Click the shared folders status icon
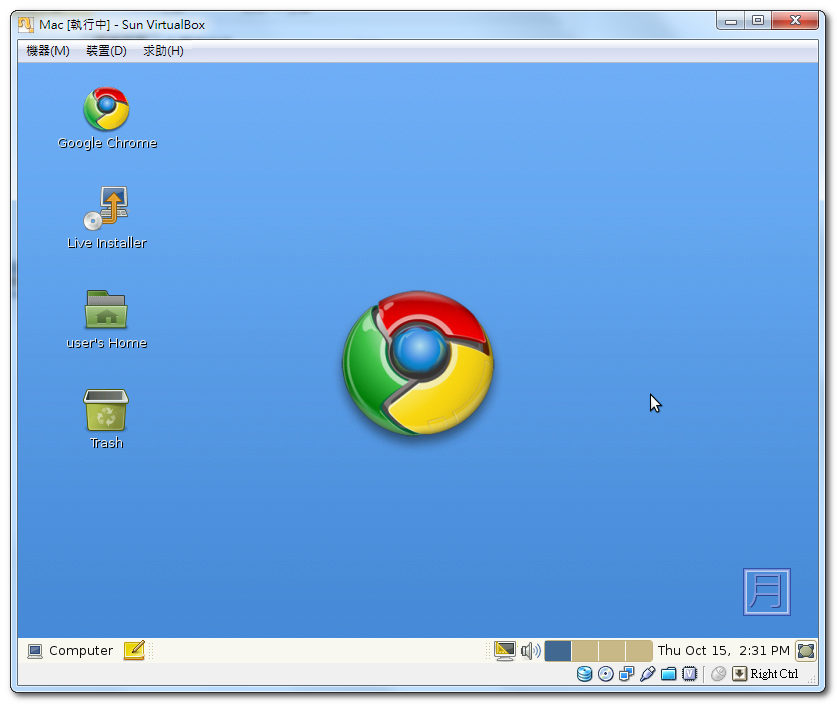The height and width of the screenshot is (704, 837). coord(668,674)
